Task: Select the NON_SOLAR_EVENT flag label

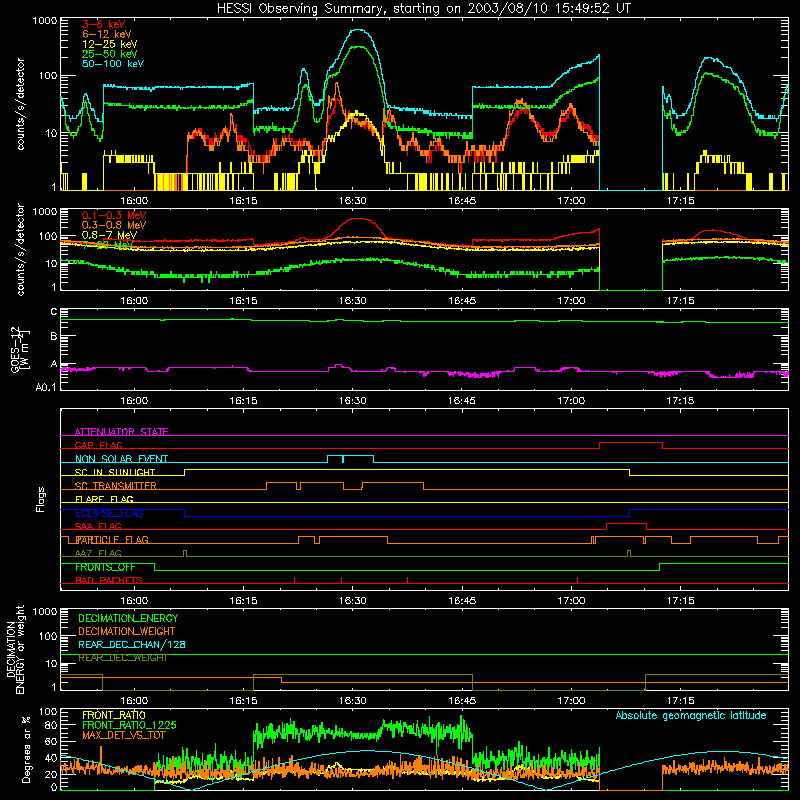Action: click(121, 459)
